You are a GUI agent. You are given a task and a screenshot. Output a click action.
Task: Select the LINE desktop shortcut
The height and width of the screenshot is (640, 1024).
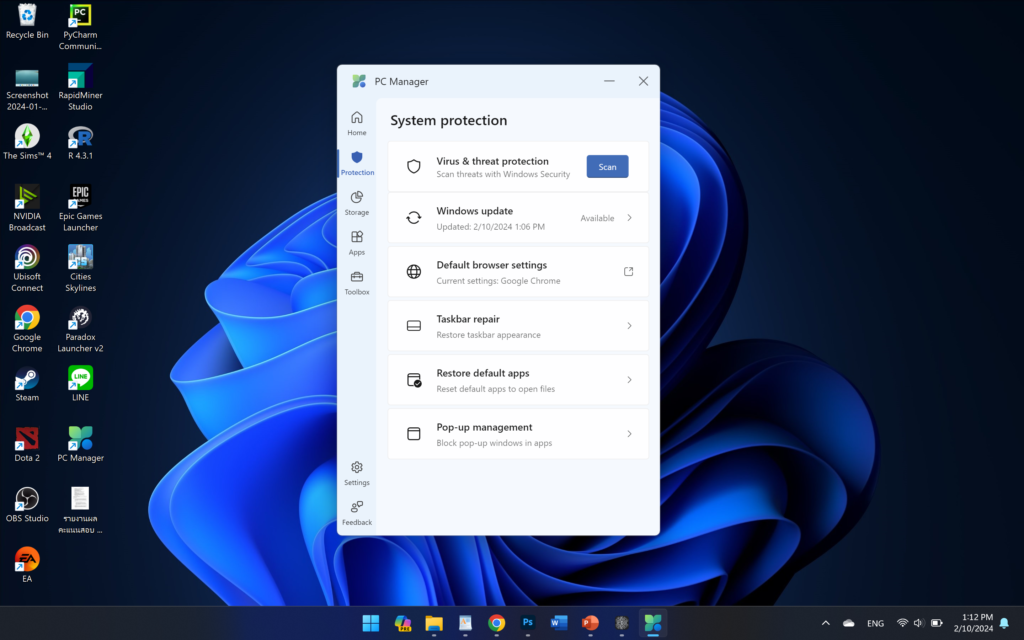point(80,384)
